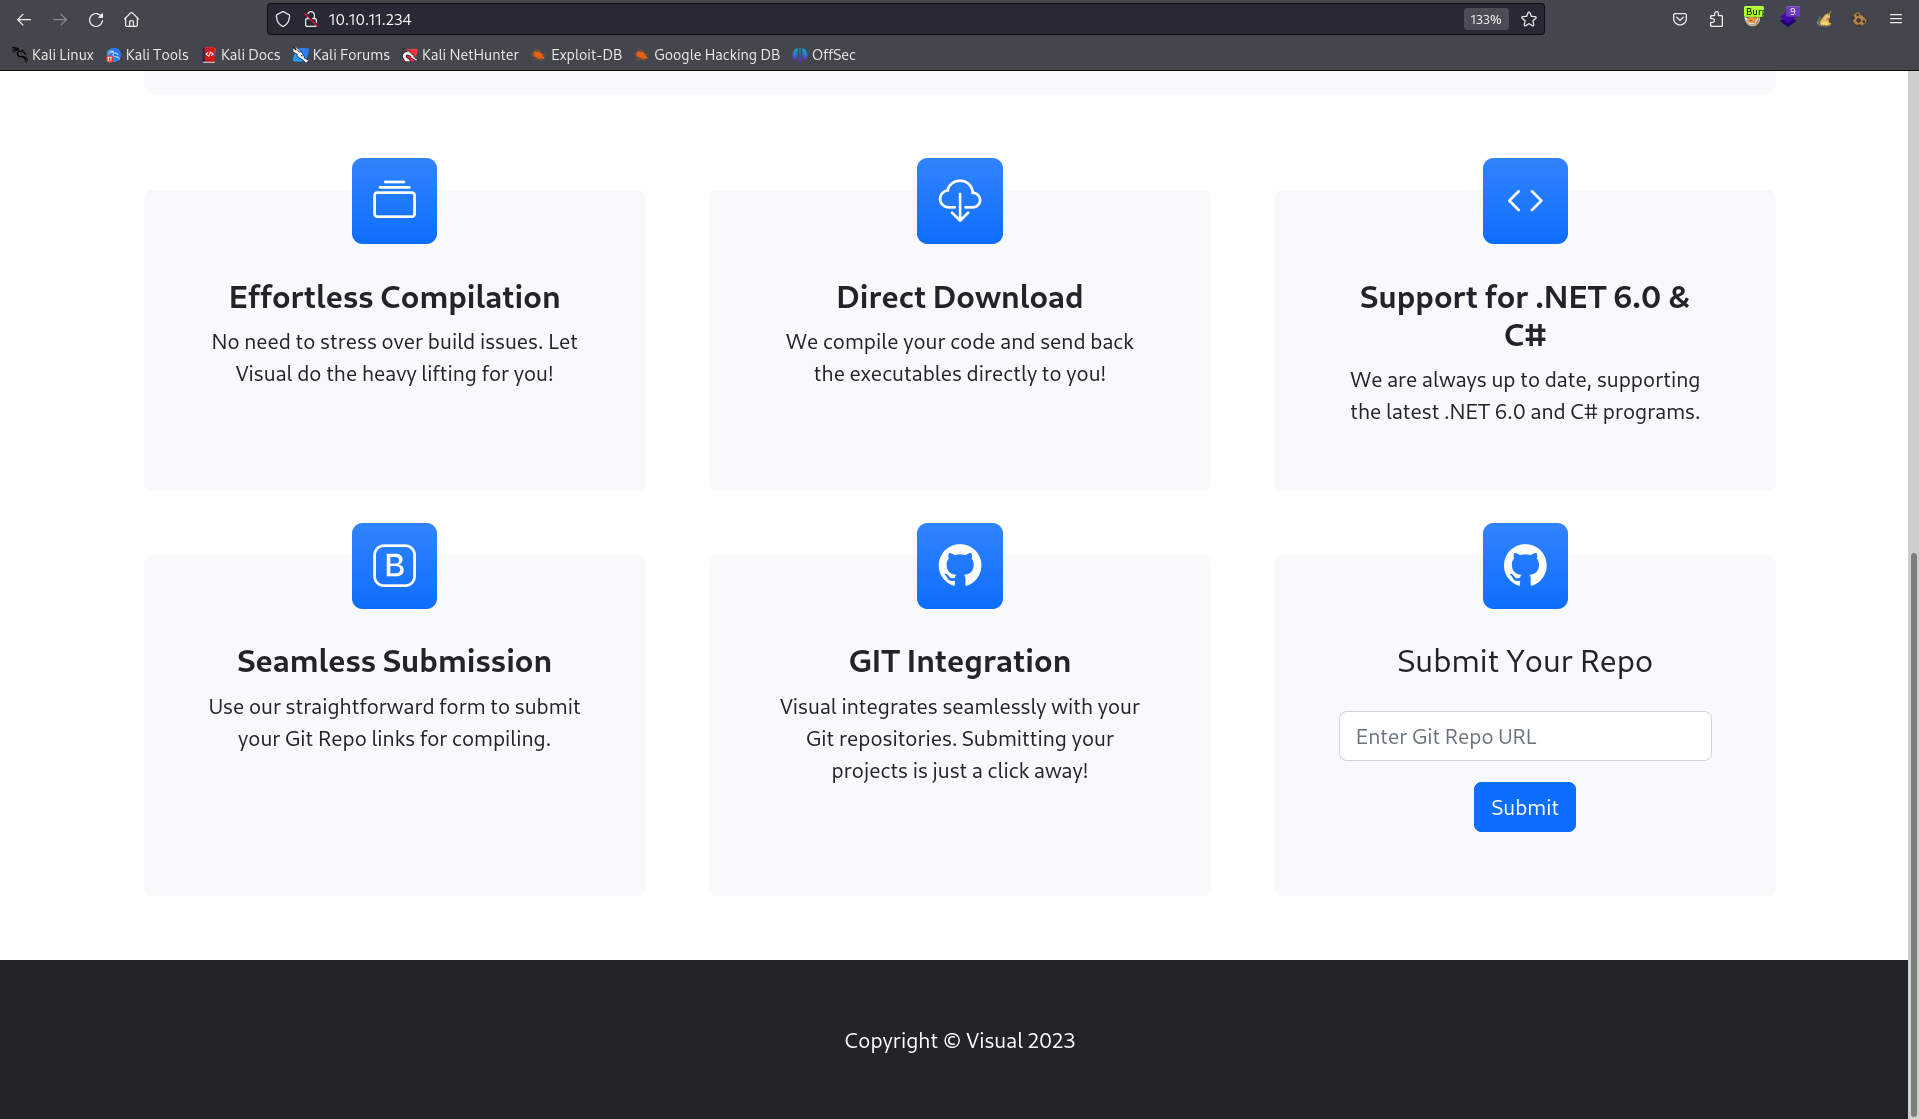This screenshot has height=1119, width=1919.
Task: Click the insecure connection padlock icon
Action: (311, 19)
